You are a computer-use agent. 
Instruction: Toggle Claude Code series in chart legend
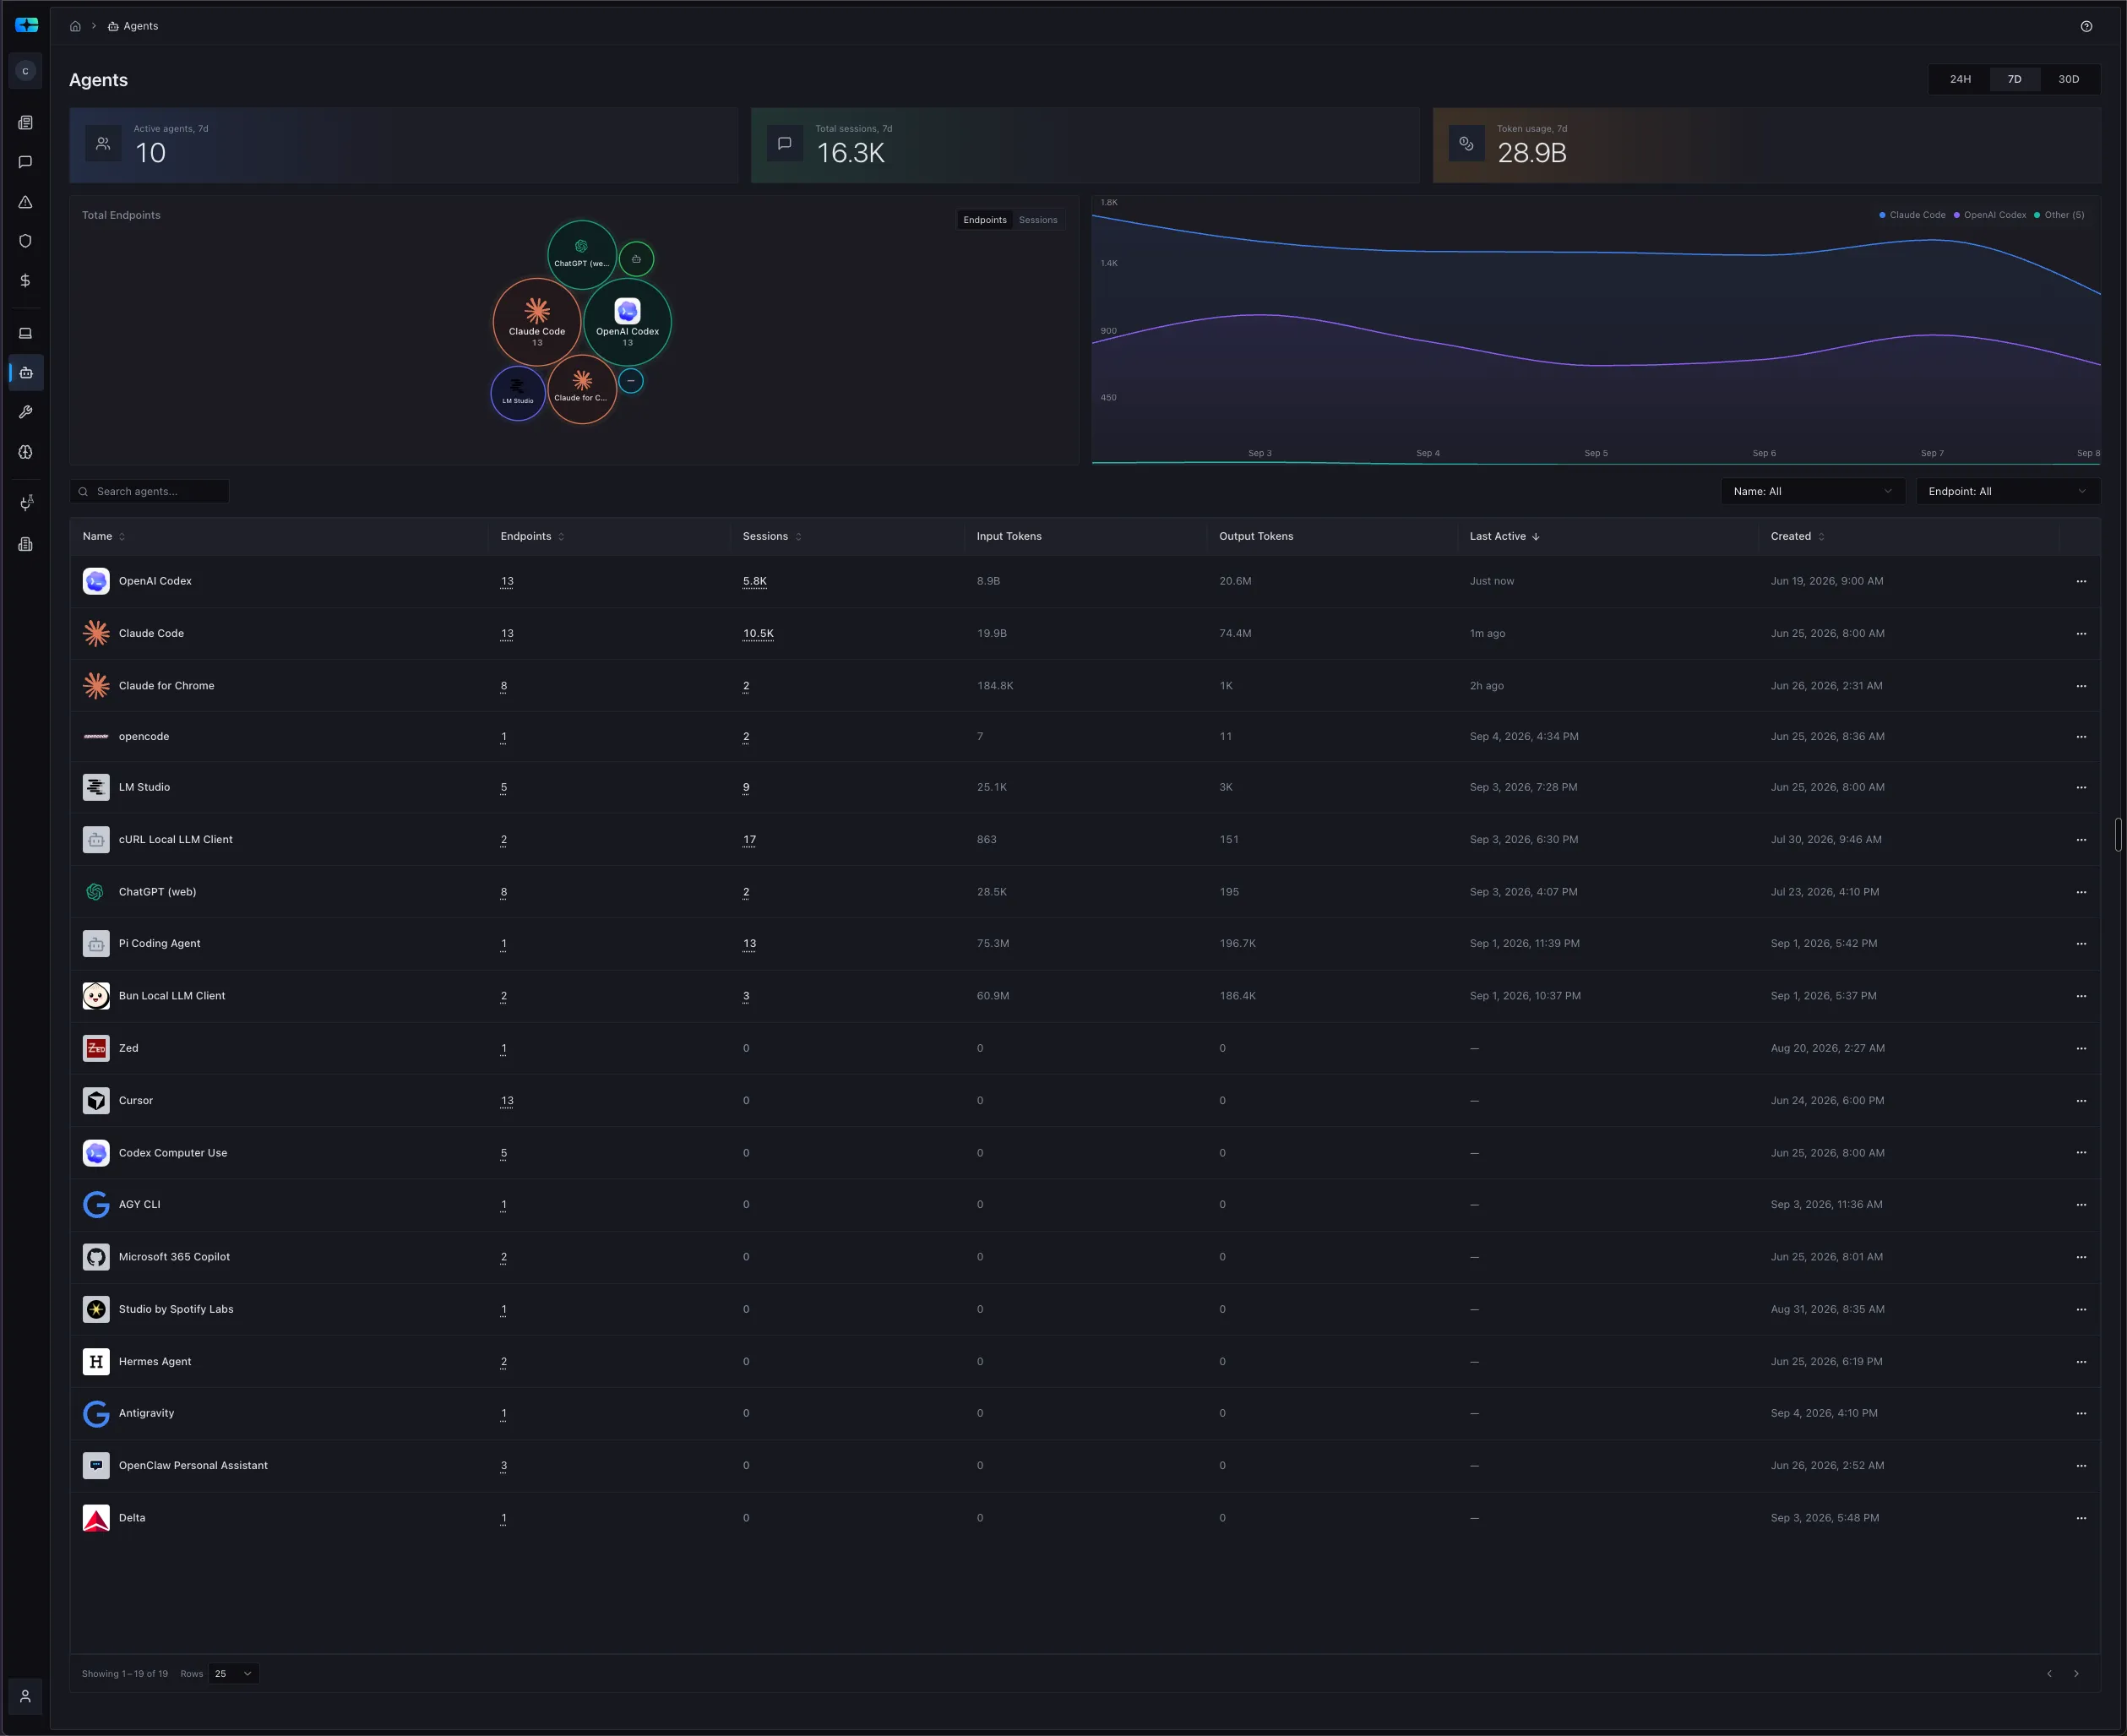(x=1912, y=215)
